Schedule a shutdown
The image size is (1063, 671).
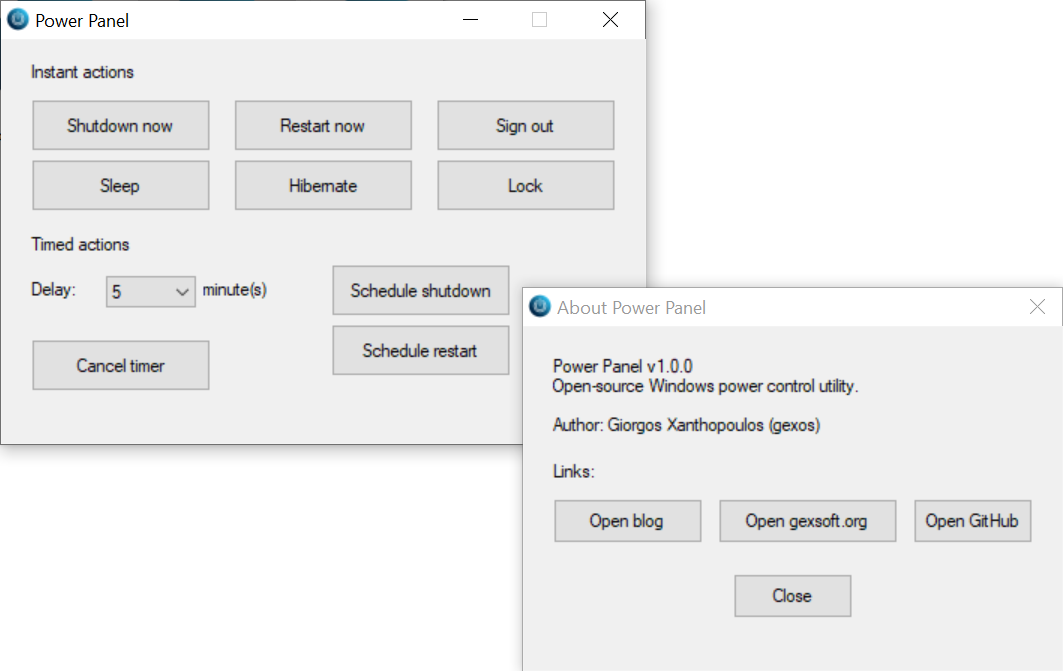[x=420, y=290]
